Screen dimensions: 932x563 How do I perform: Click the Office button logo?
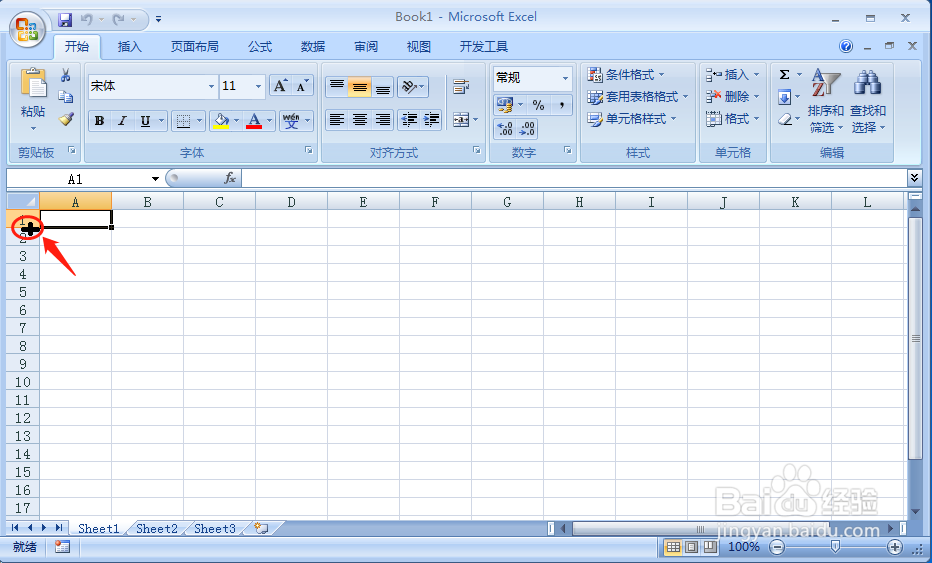coord(27,29)
